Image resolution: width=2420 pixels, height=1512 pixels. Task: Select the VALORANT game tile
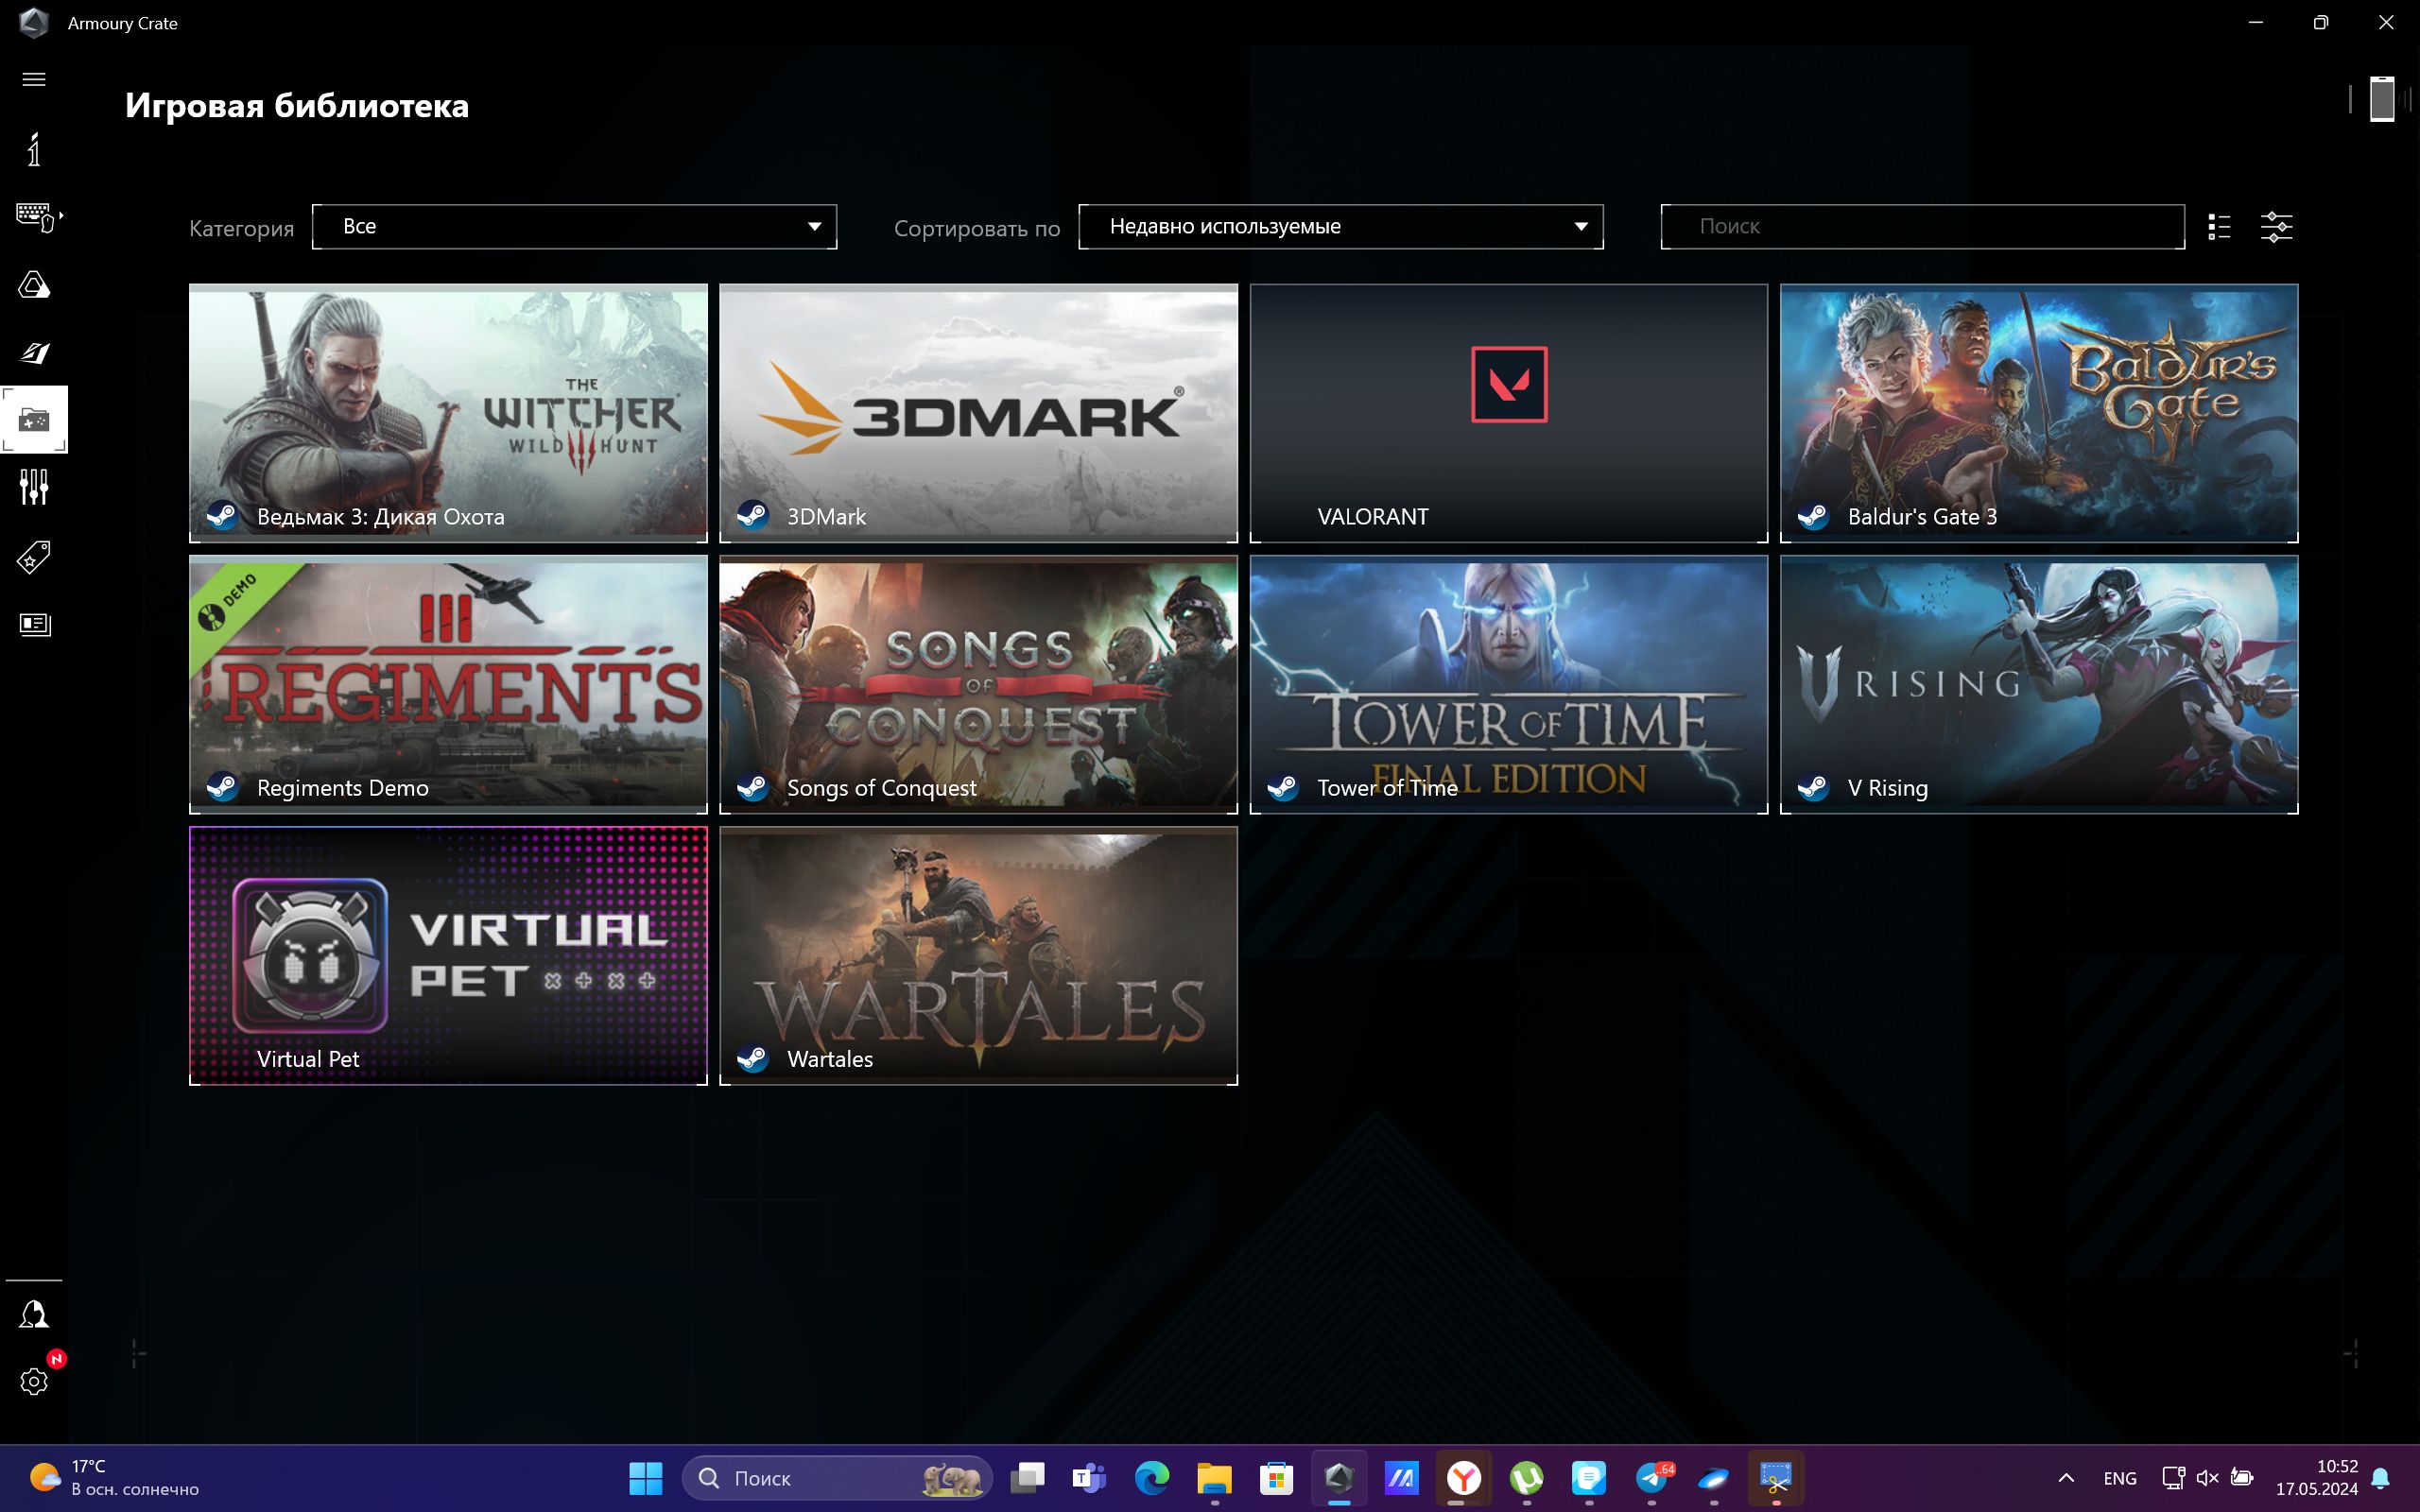(1508, 413)
